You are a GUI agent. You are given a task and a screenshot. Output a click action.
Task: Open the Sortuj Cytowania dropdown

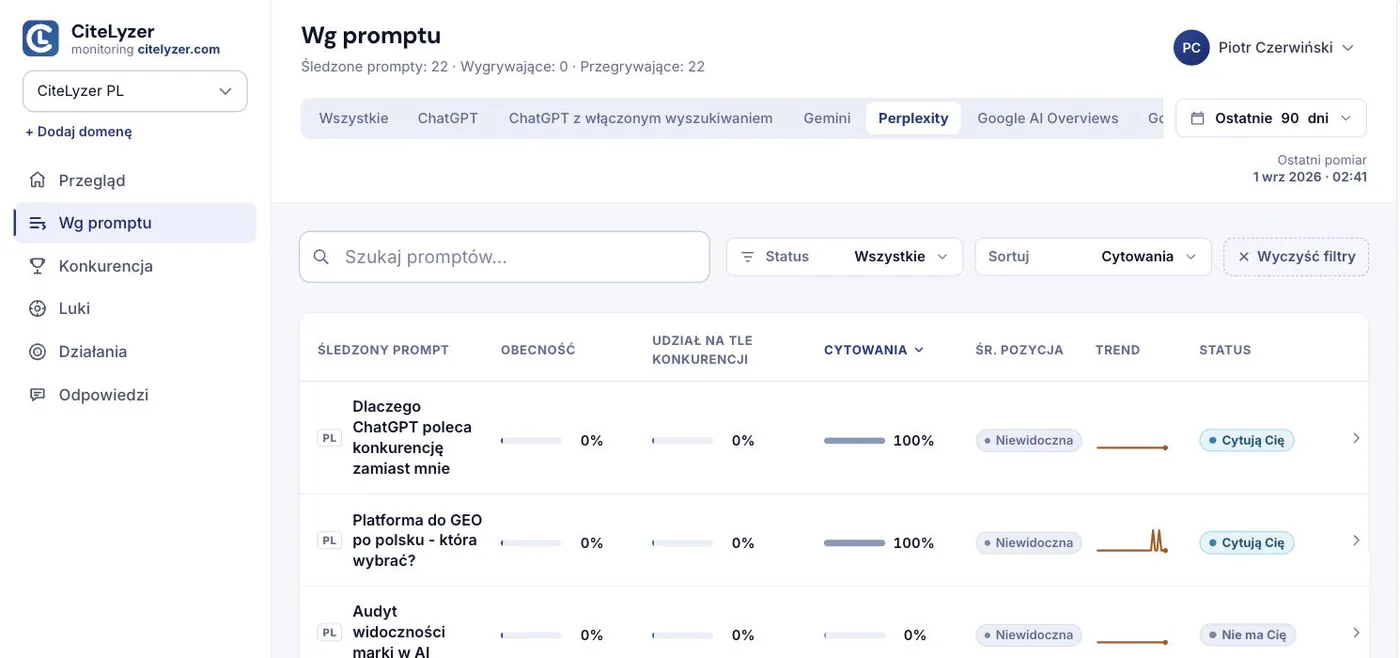1093,257
